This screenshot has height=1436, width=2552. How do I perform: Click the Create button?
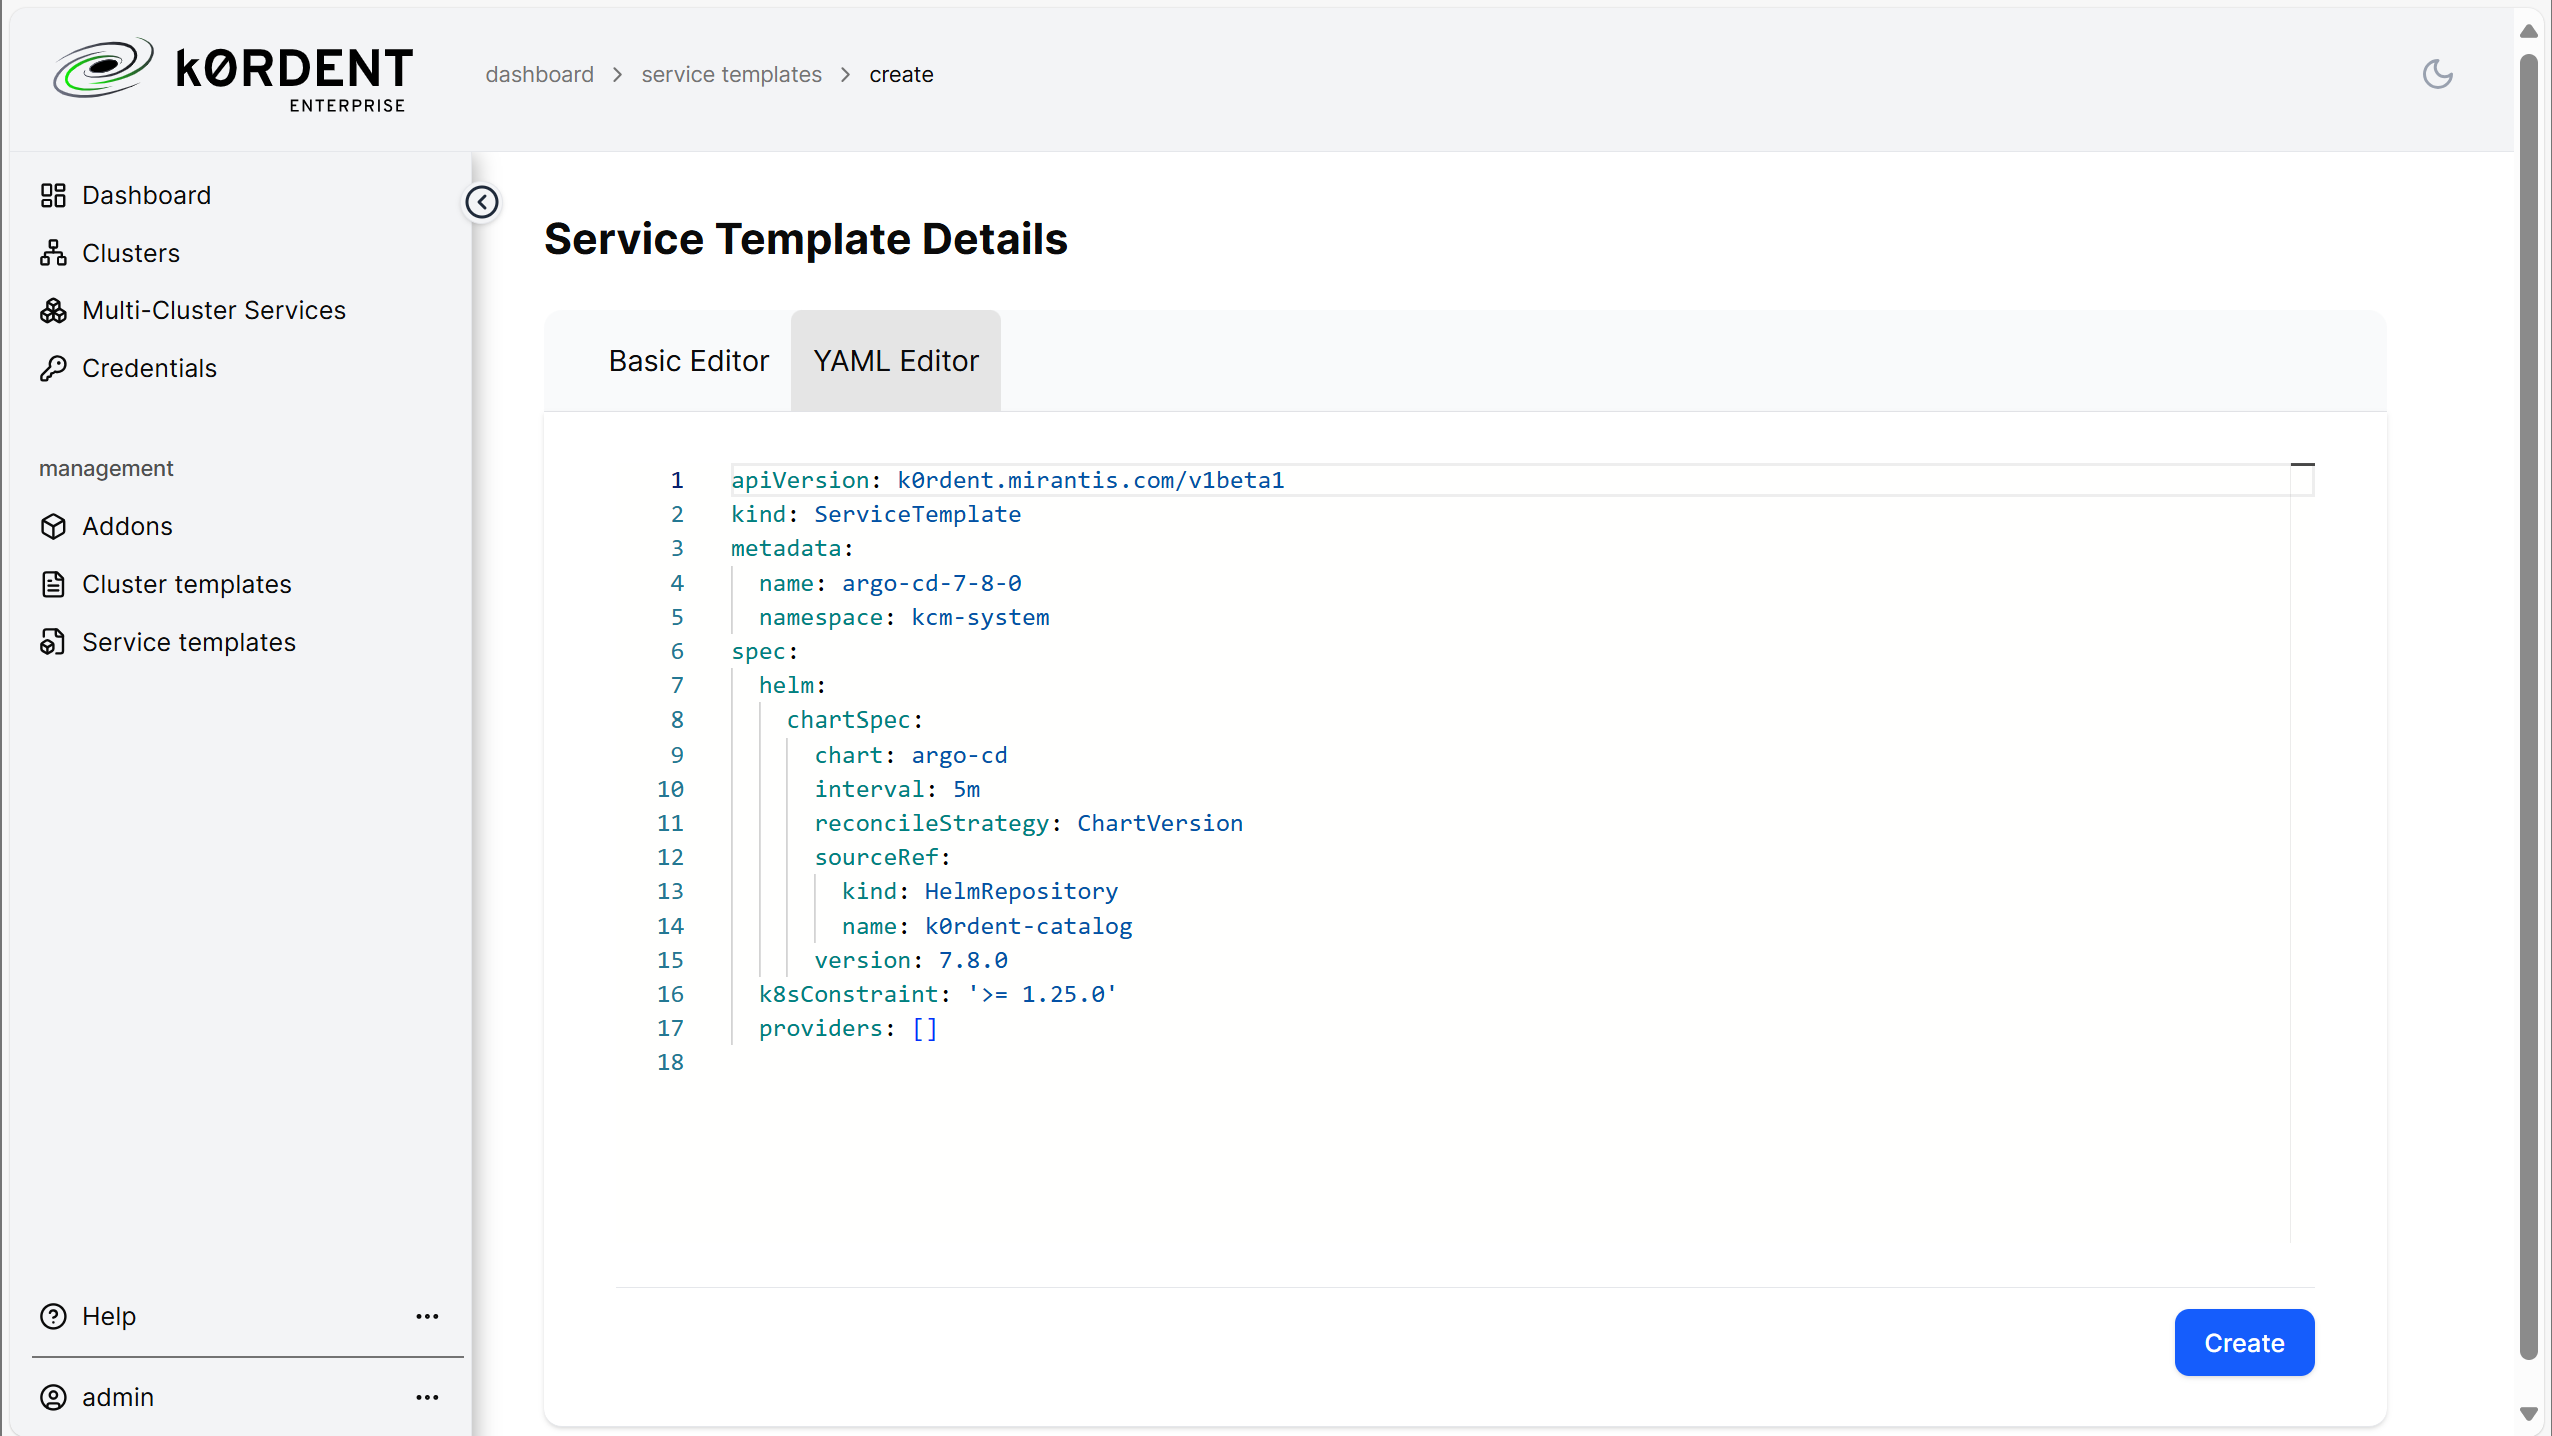(2244, 1342)
